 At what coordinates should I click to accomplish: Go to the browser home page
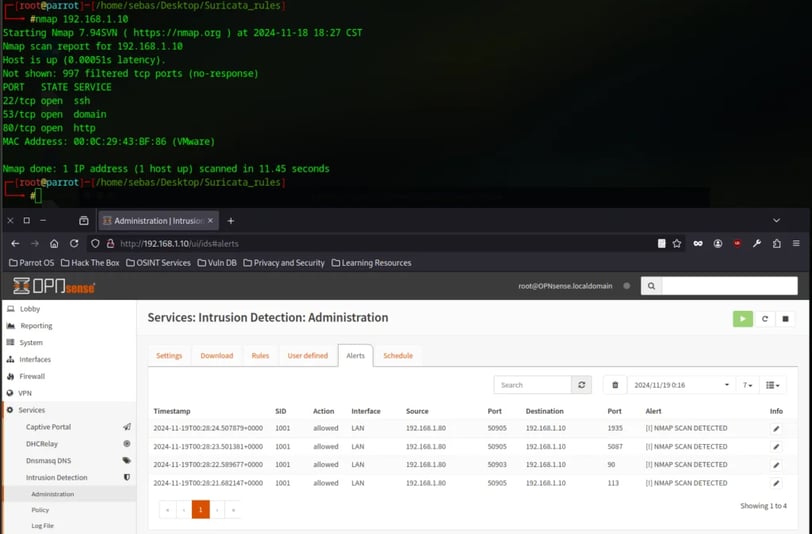54,243
